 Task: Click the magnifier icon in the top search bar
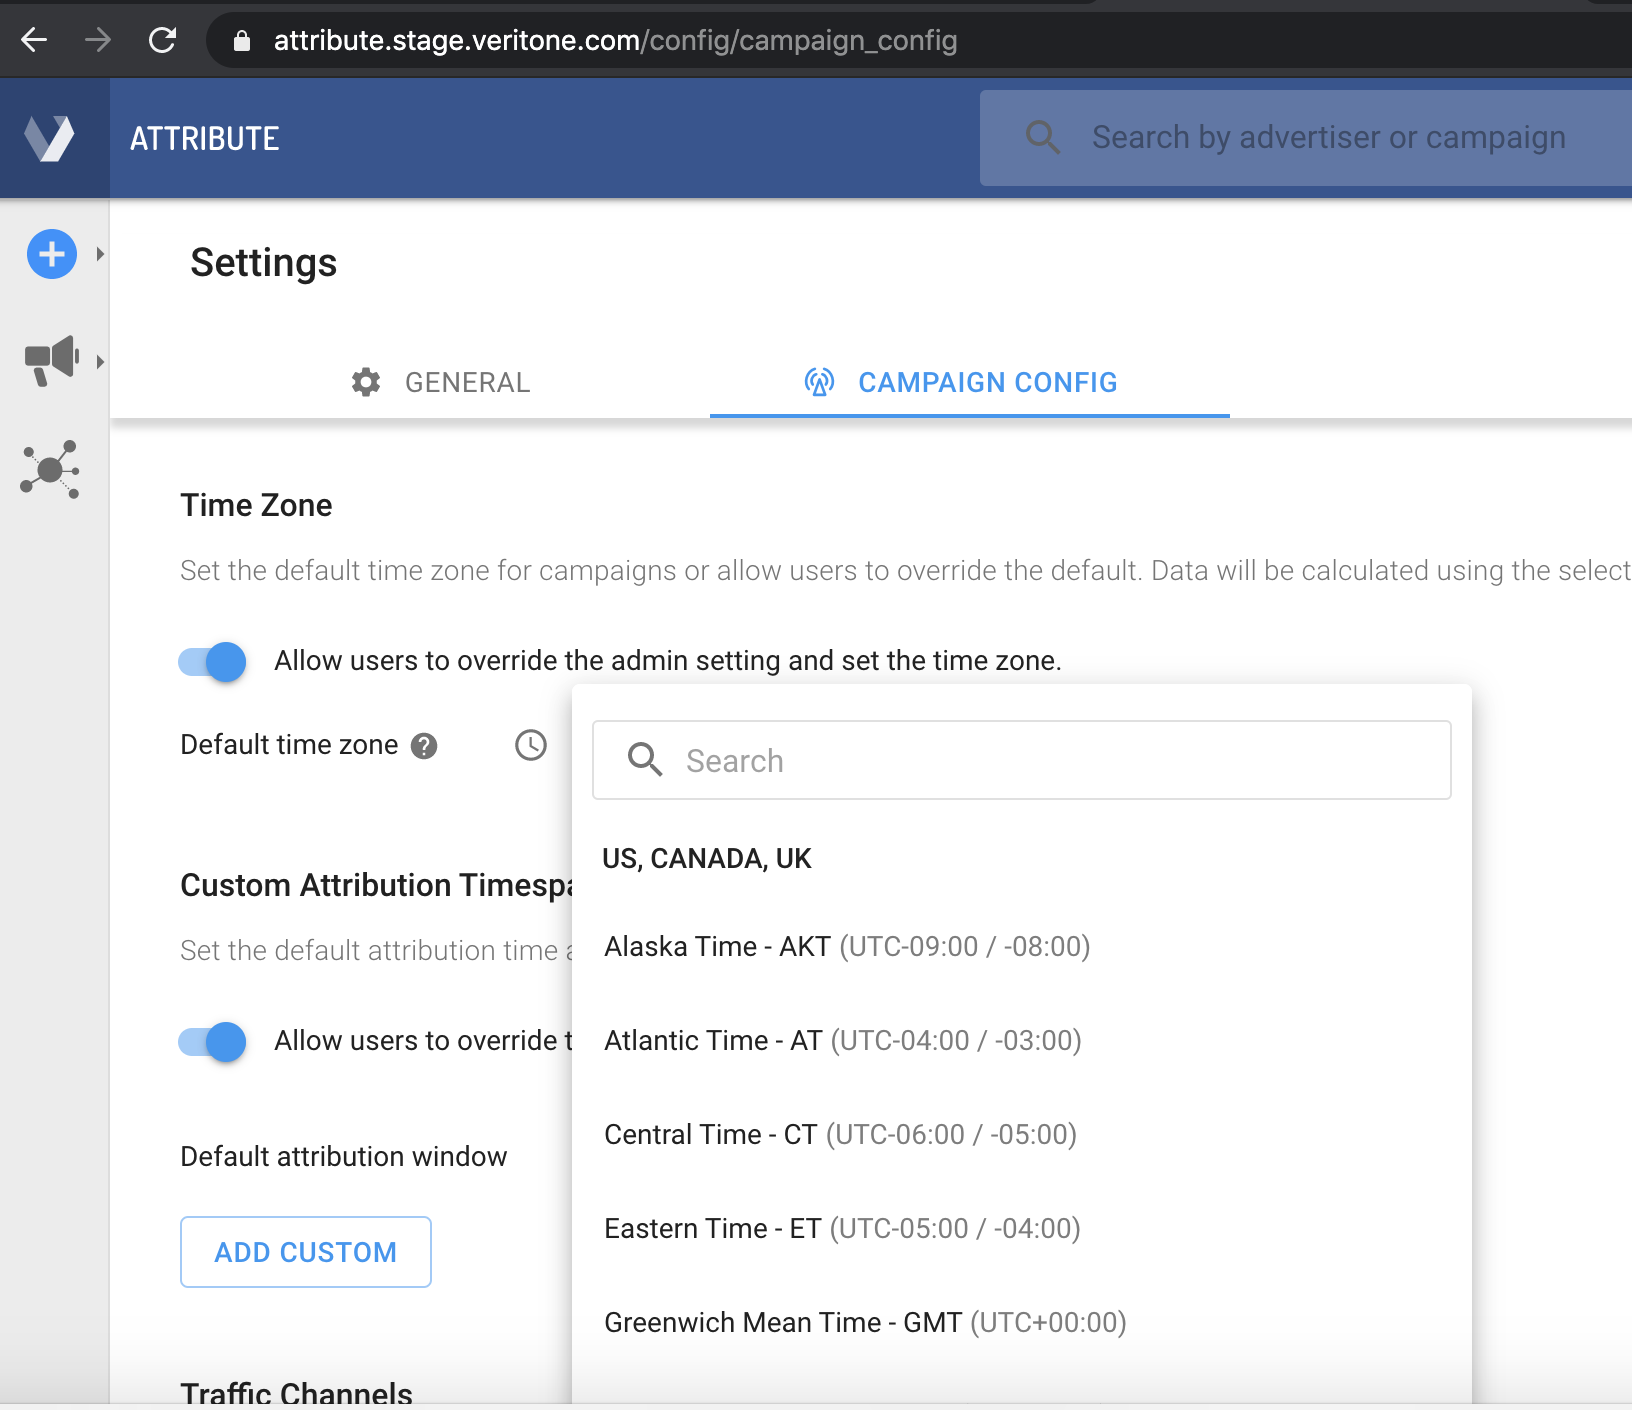(x=1043, y=137)
